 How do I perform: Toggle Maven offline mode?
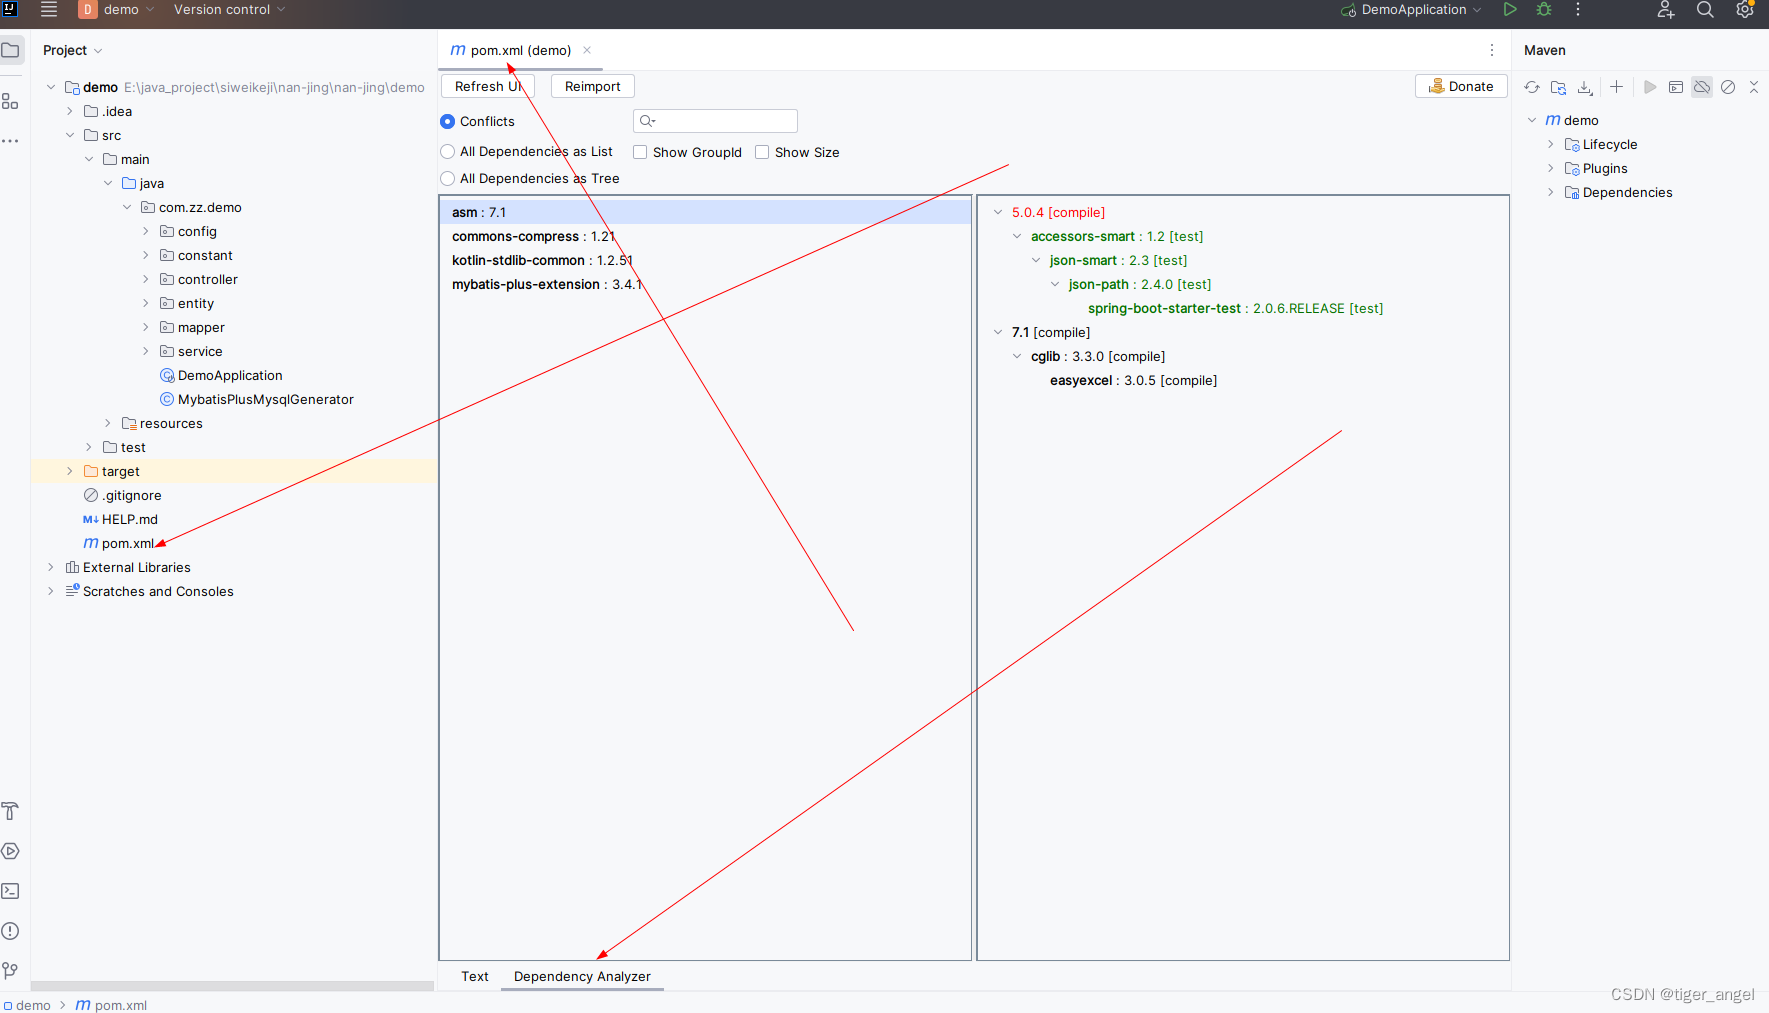point(1702,87)
